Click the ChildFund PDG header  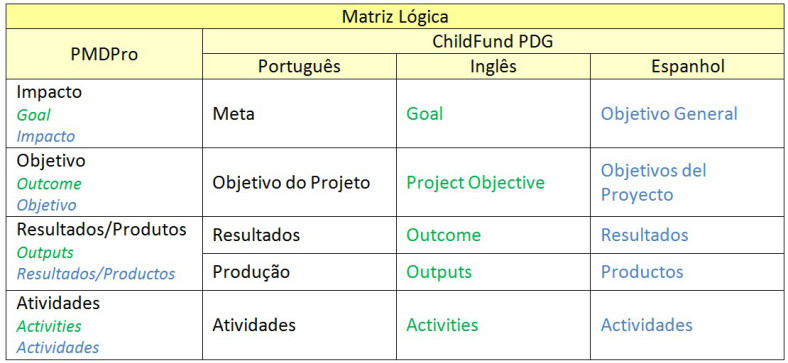click(x=493, y=41)
